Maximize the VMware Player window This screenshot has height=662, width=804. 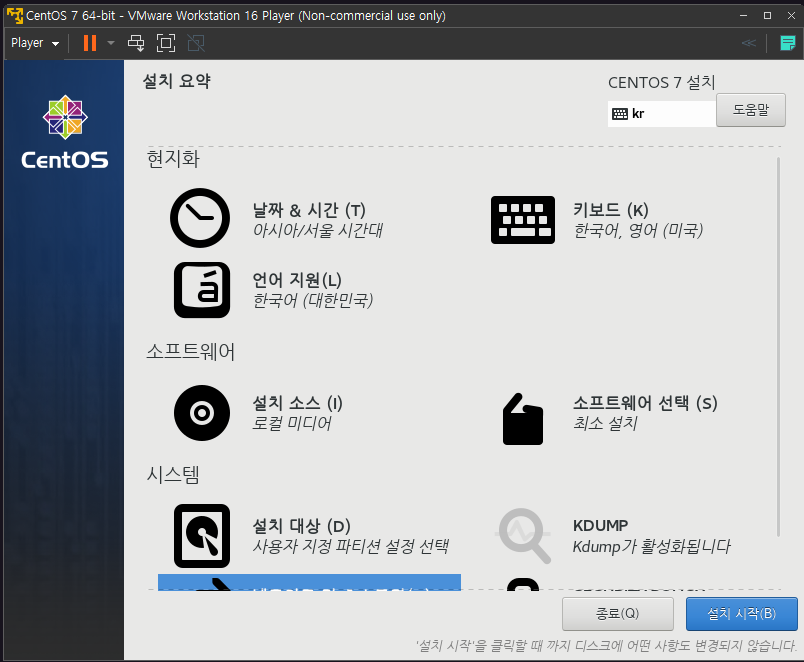(768, 15)
